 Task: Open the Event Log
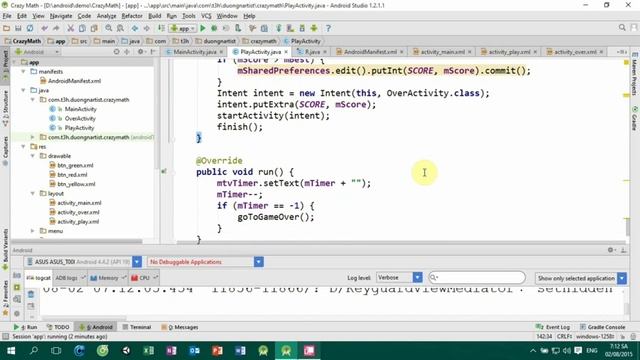coord(553,327)
